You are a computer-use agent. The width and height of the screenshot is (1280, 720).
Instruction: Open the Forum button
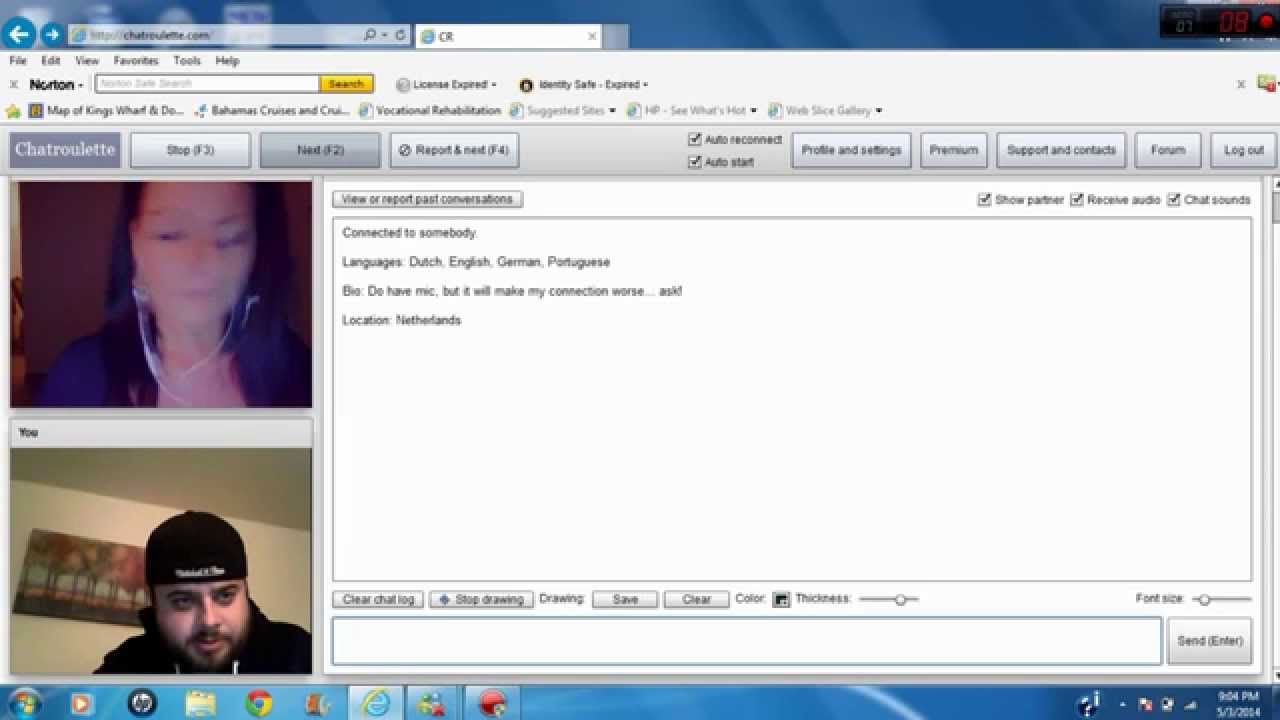[x=1168, y=150]
